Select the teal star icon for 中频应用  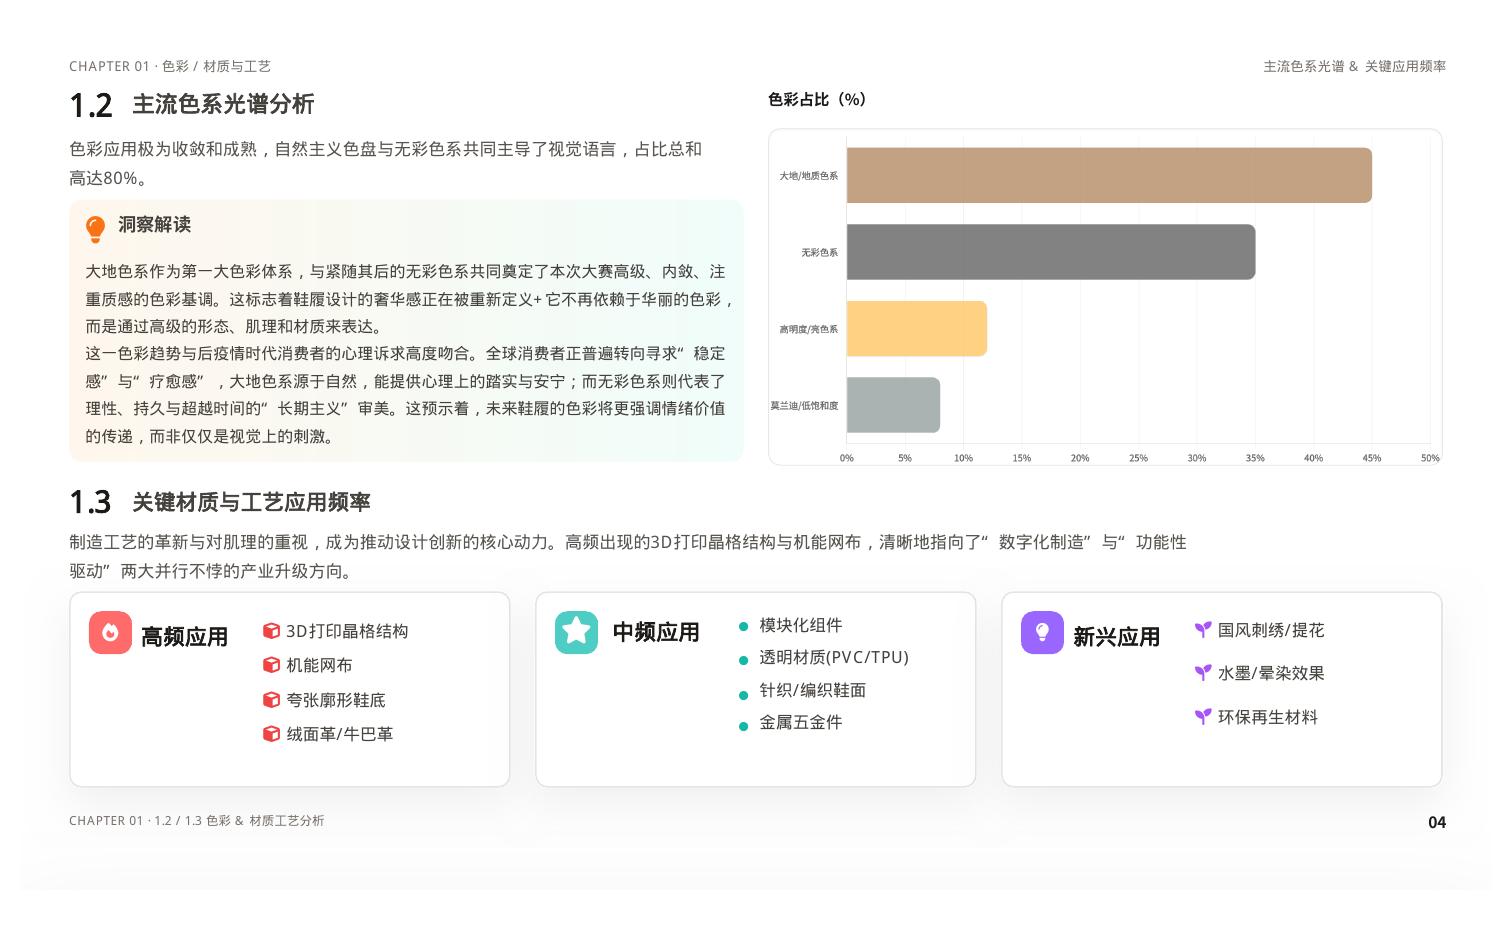coord(576,632)
